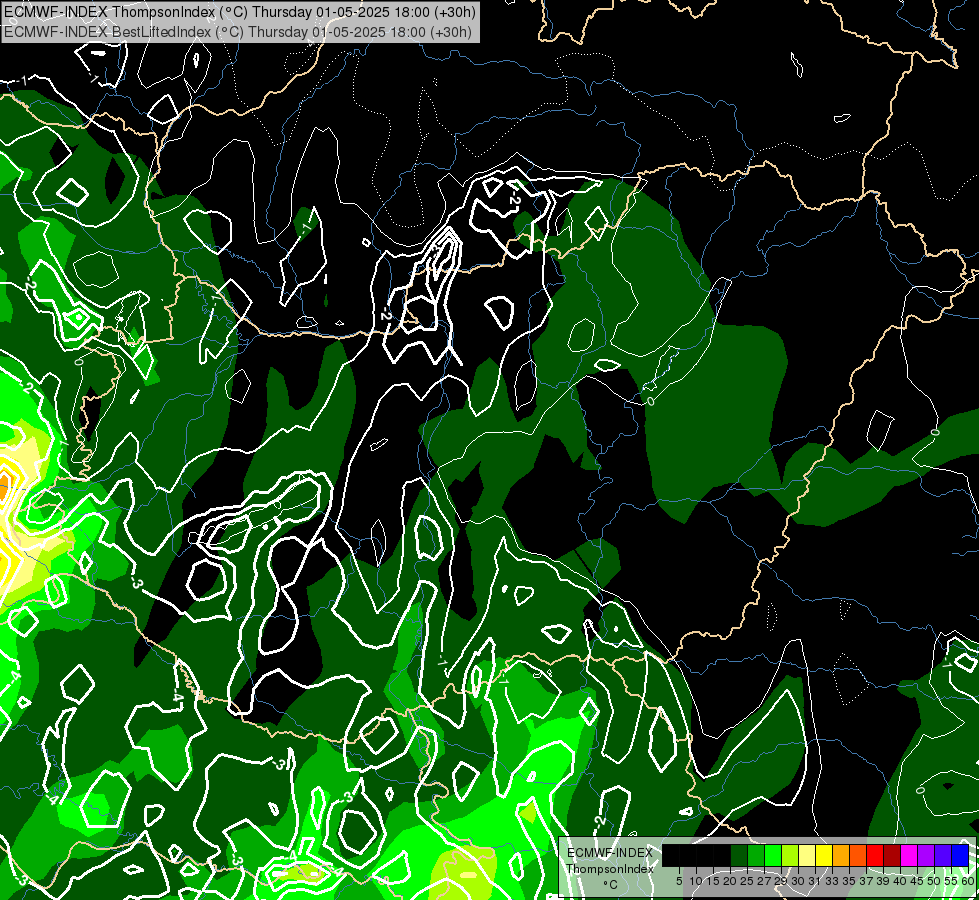Viewport: 979px width, 900px height.
Task: Click the pure yellow legend swatch (31-33)
Action: point(824,855)
